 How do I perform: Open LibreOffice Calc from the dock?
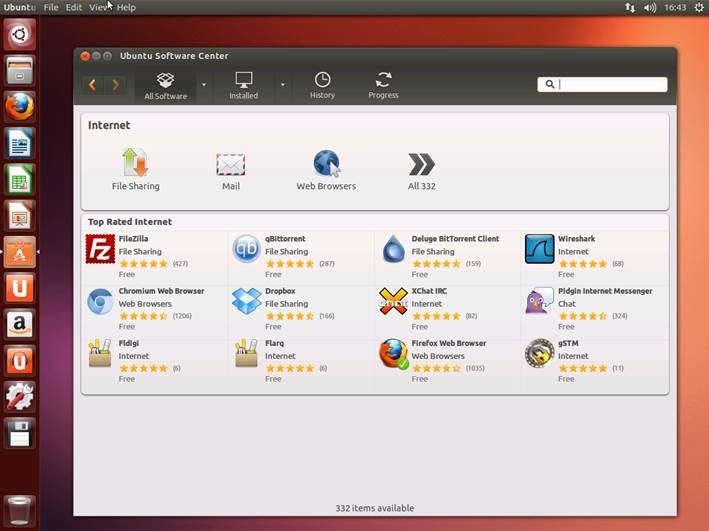click(19, 179)
